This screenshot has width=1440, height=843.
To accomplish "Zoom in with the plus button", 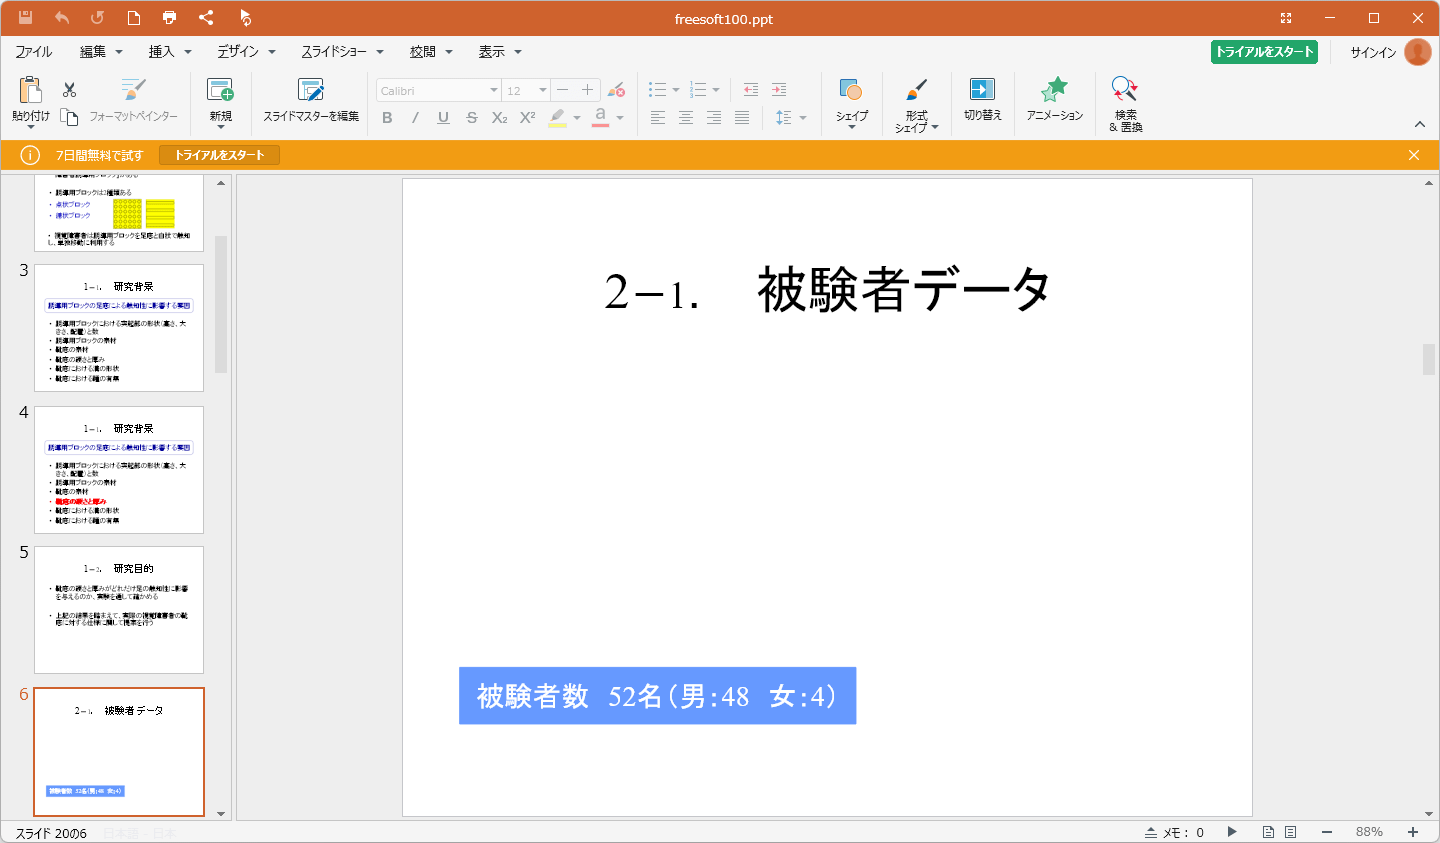I will tap(1413, 832).
